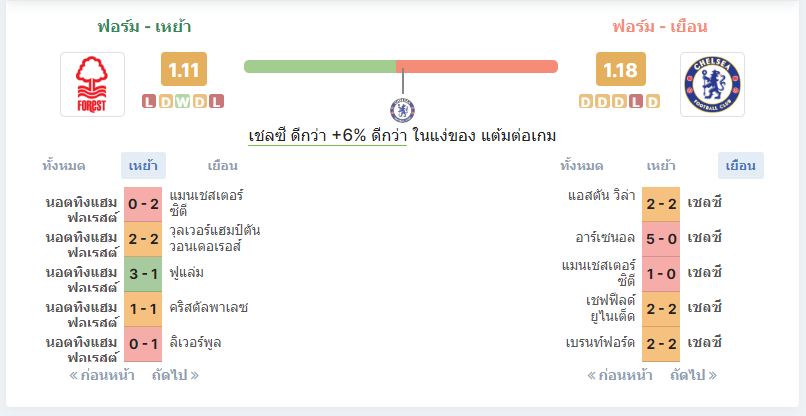Go to ก่อนหน้า under Forest matches
Image resolution: width=806 pixels, height=416 pixels.
coord(102,375)
